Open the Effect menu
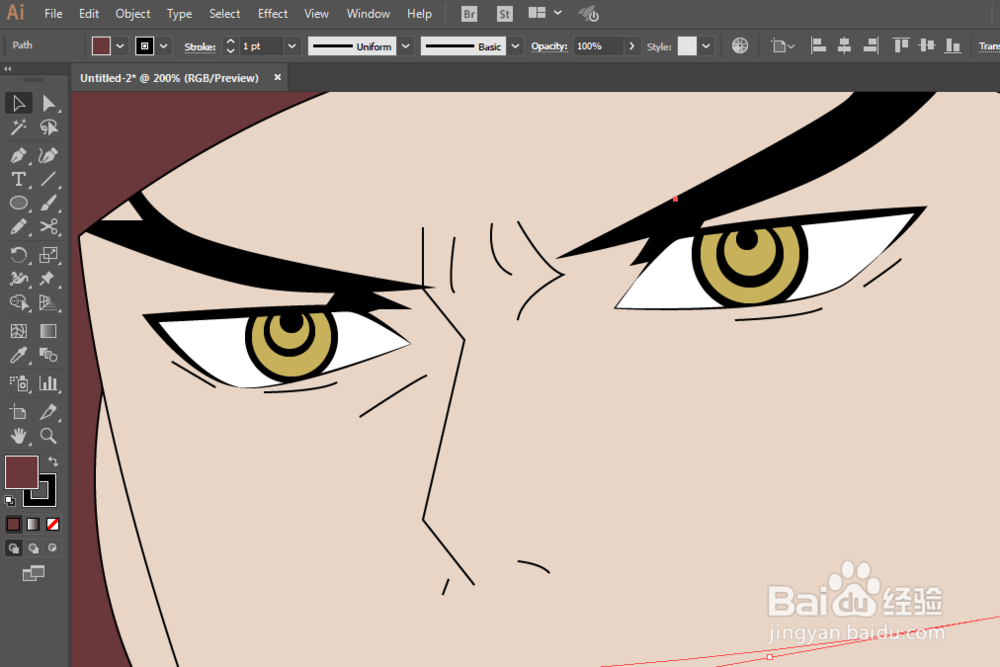This screenshot has height=667, width=1000. coord(272,13)
